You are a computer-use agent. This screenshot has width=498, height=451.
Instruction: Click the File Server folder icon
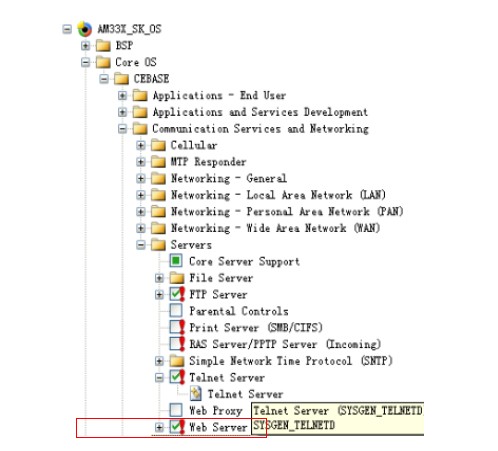point(177,278)
